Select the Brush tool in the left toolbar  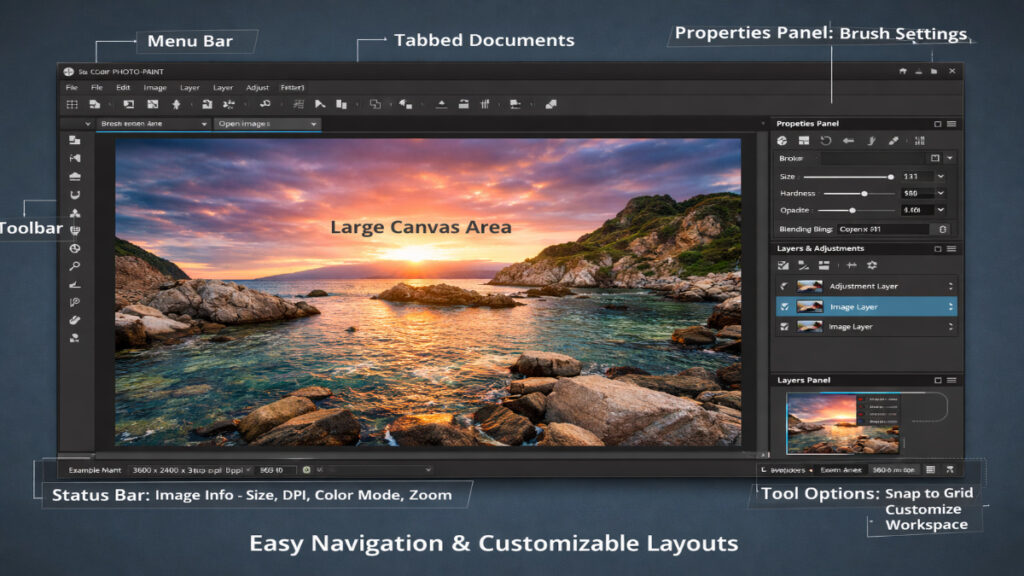pos(74,320)
